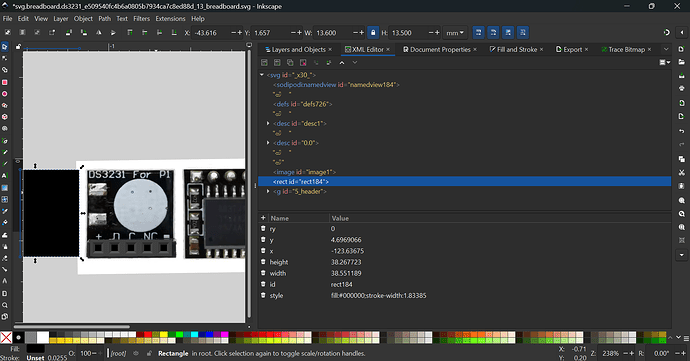This screenshot has width=690, height=361.
Task: Toggle the width/height lock button
Action: click(x=373, y=33)
